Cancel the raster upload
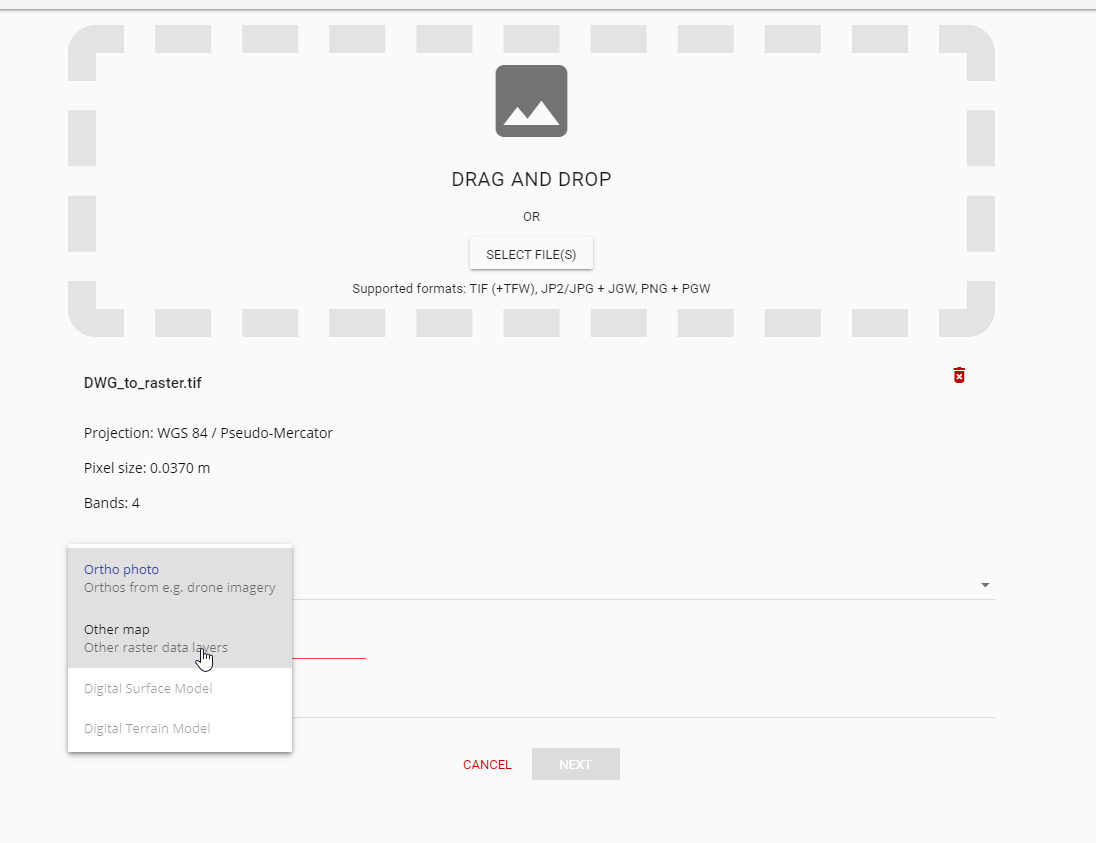The image size is (1096, 843). click(487, 765)
